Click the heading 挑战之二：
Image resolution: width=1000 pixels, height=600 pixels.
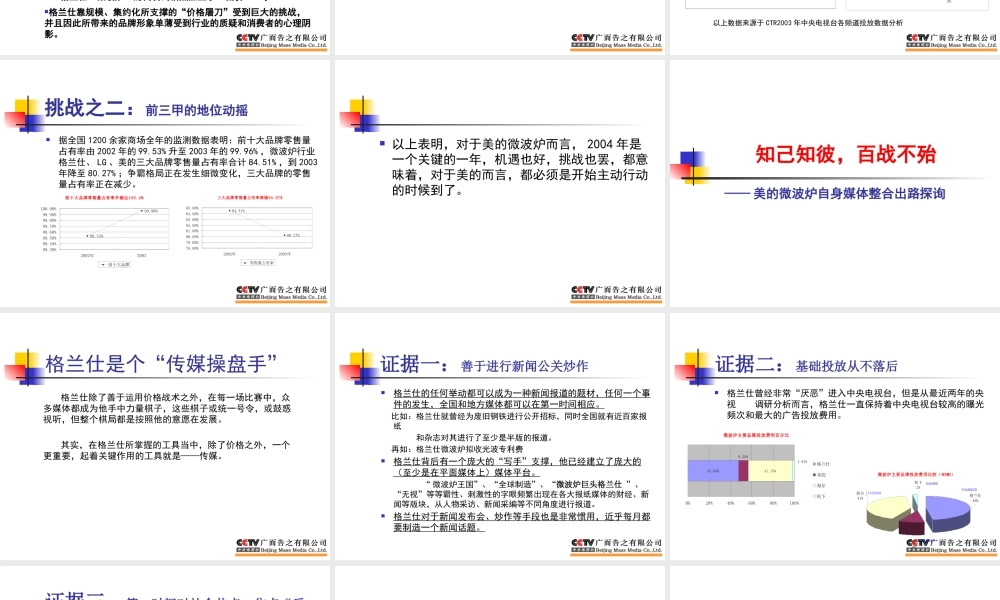(89, 108)
